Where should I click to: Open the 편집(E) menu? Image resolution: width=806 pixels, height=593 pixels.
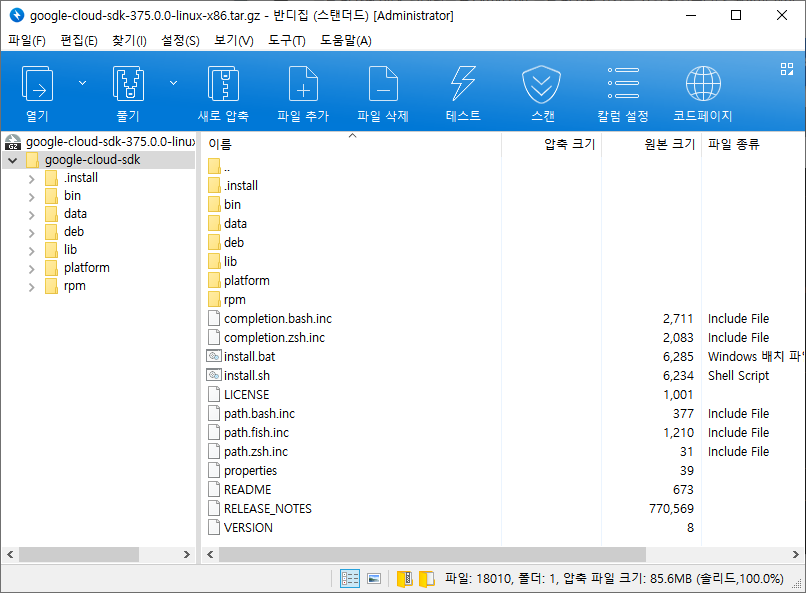coord(79,40)
